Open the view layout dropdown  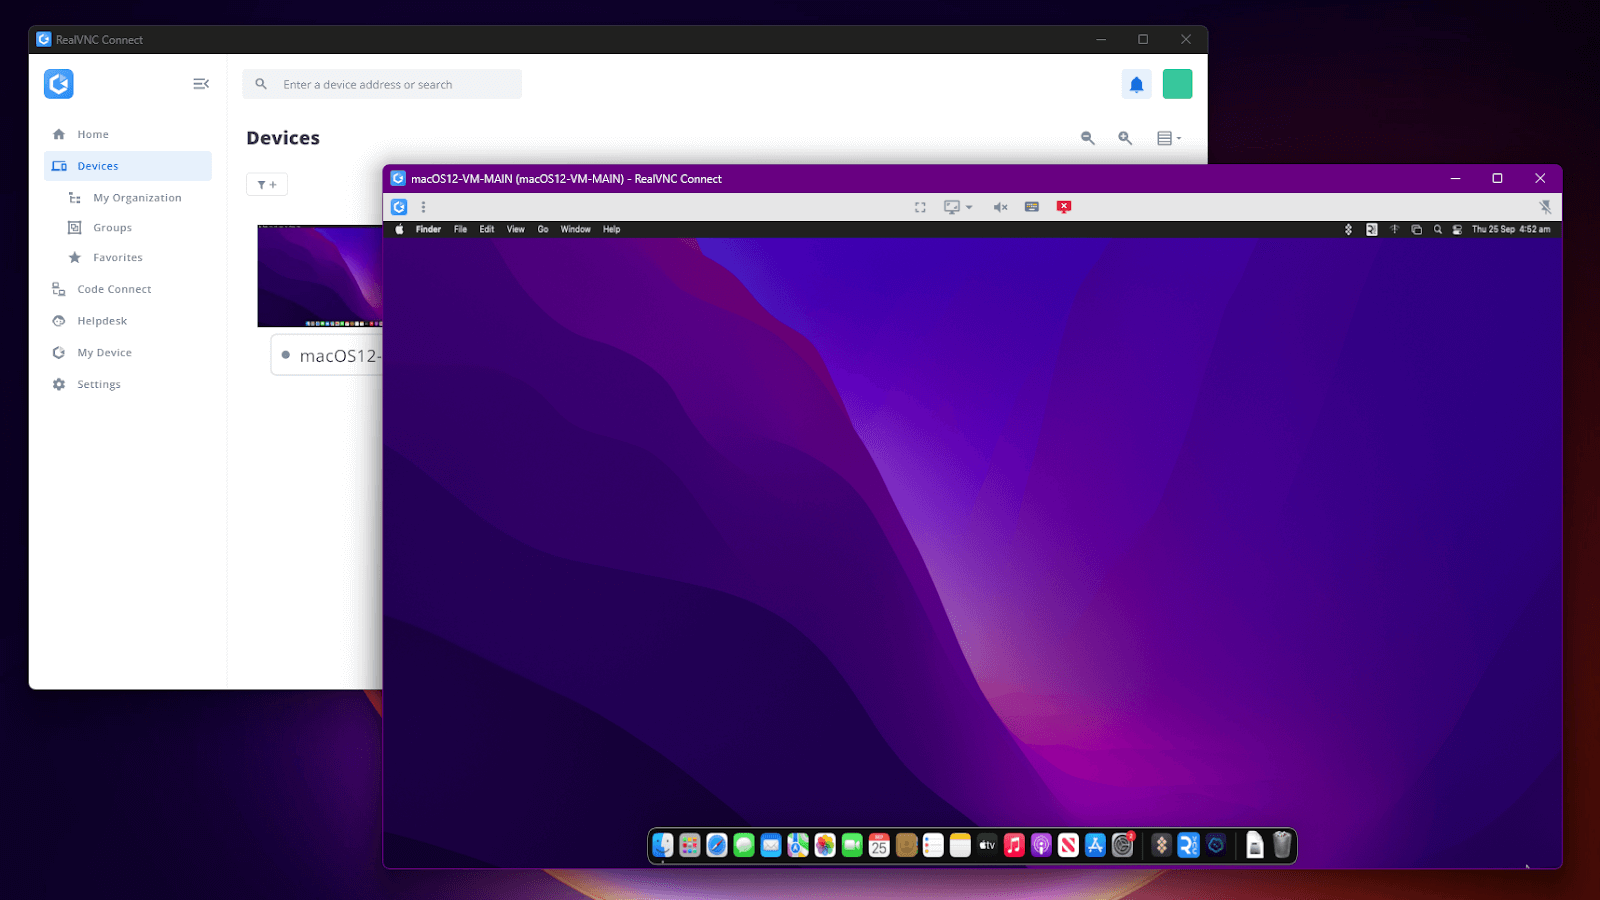1168,138
